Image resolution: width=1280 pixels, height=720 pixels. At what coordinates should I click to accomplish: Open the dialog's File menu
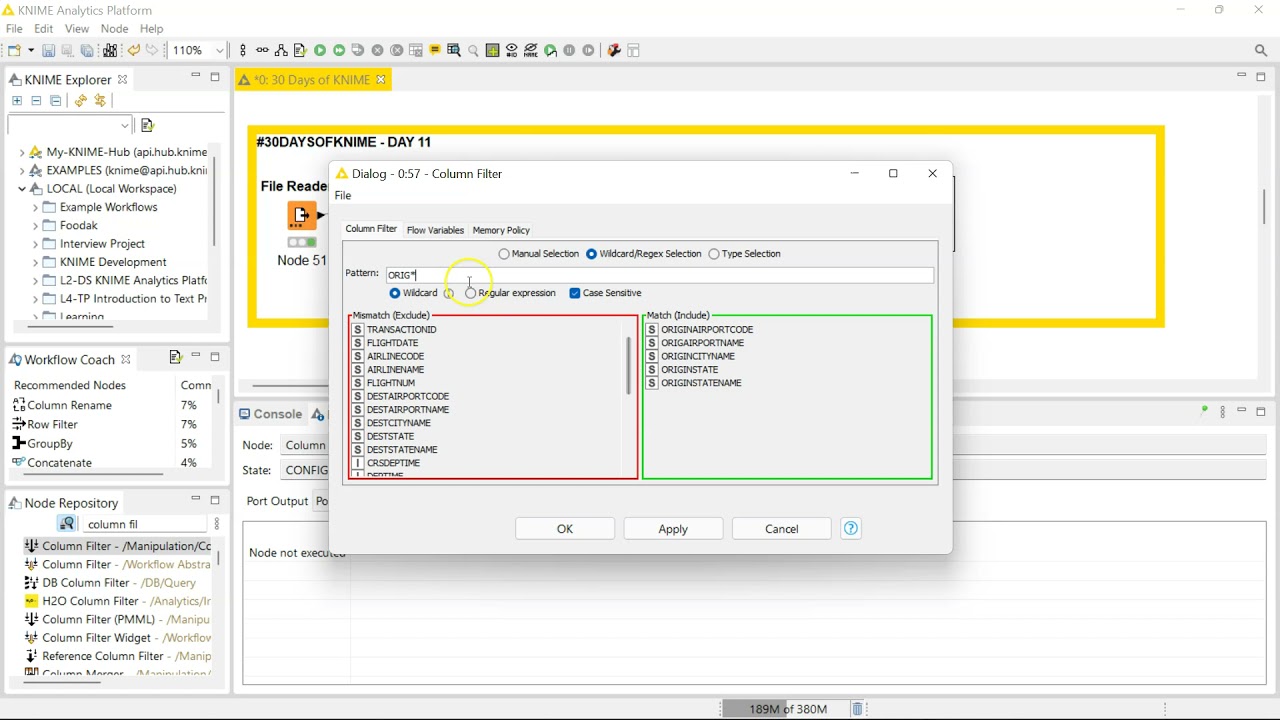[x=343, y=195]
